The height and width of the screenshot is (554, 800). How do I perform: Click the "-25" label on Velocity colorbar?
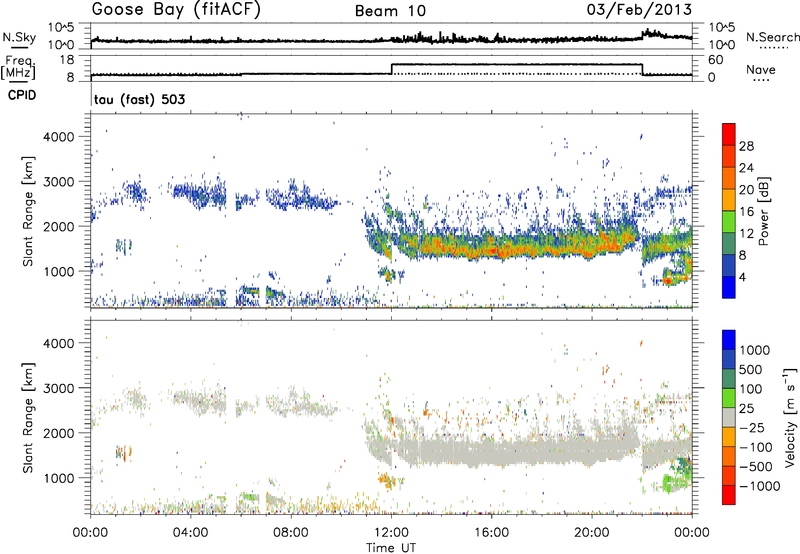click(751, 427)
